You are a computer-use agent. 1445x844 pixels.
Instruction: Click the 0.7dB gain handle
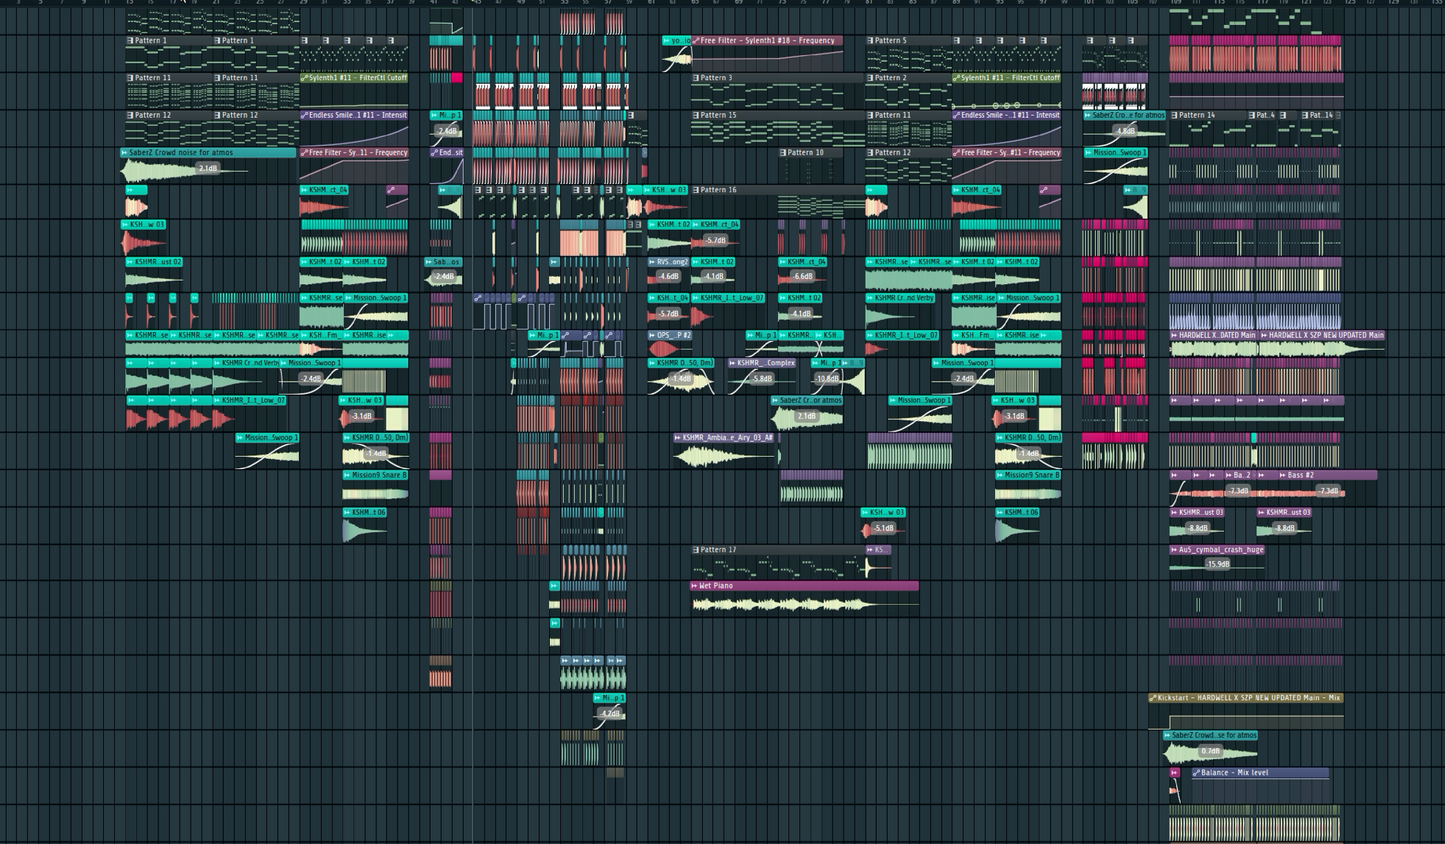tap(1210, 751)
